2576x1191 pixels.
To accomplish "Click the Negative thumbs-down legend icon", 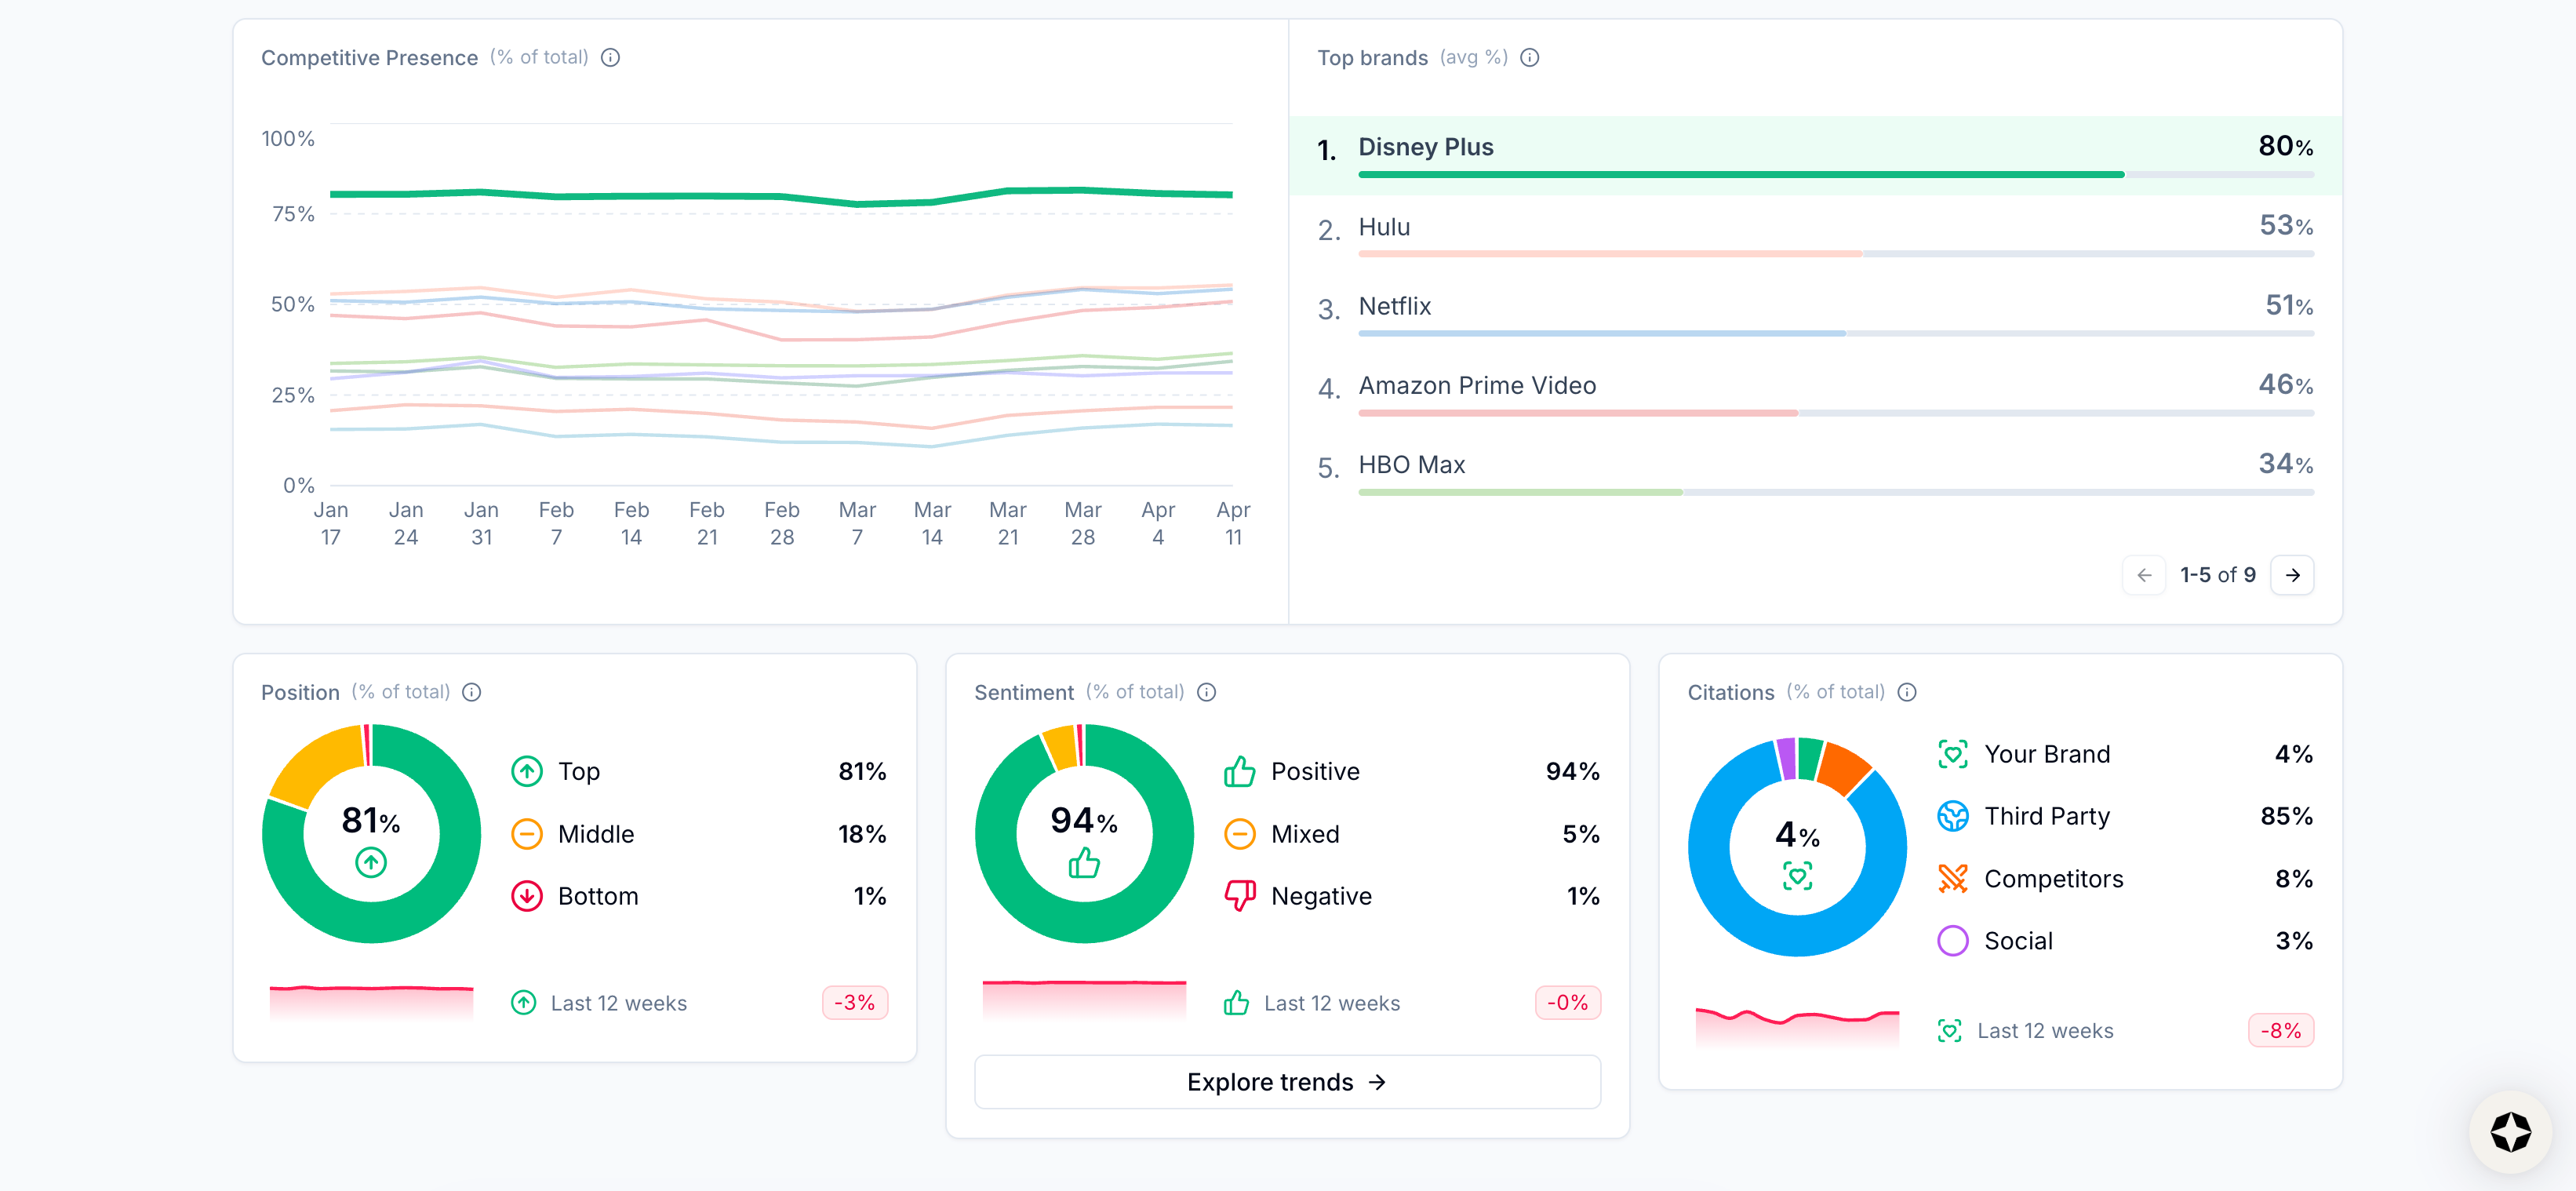I will (x=1239, y=896).
